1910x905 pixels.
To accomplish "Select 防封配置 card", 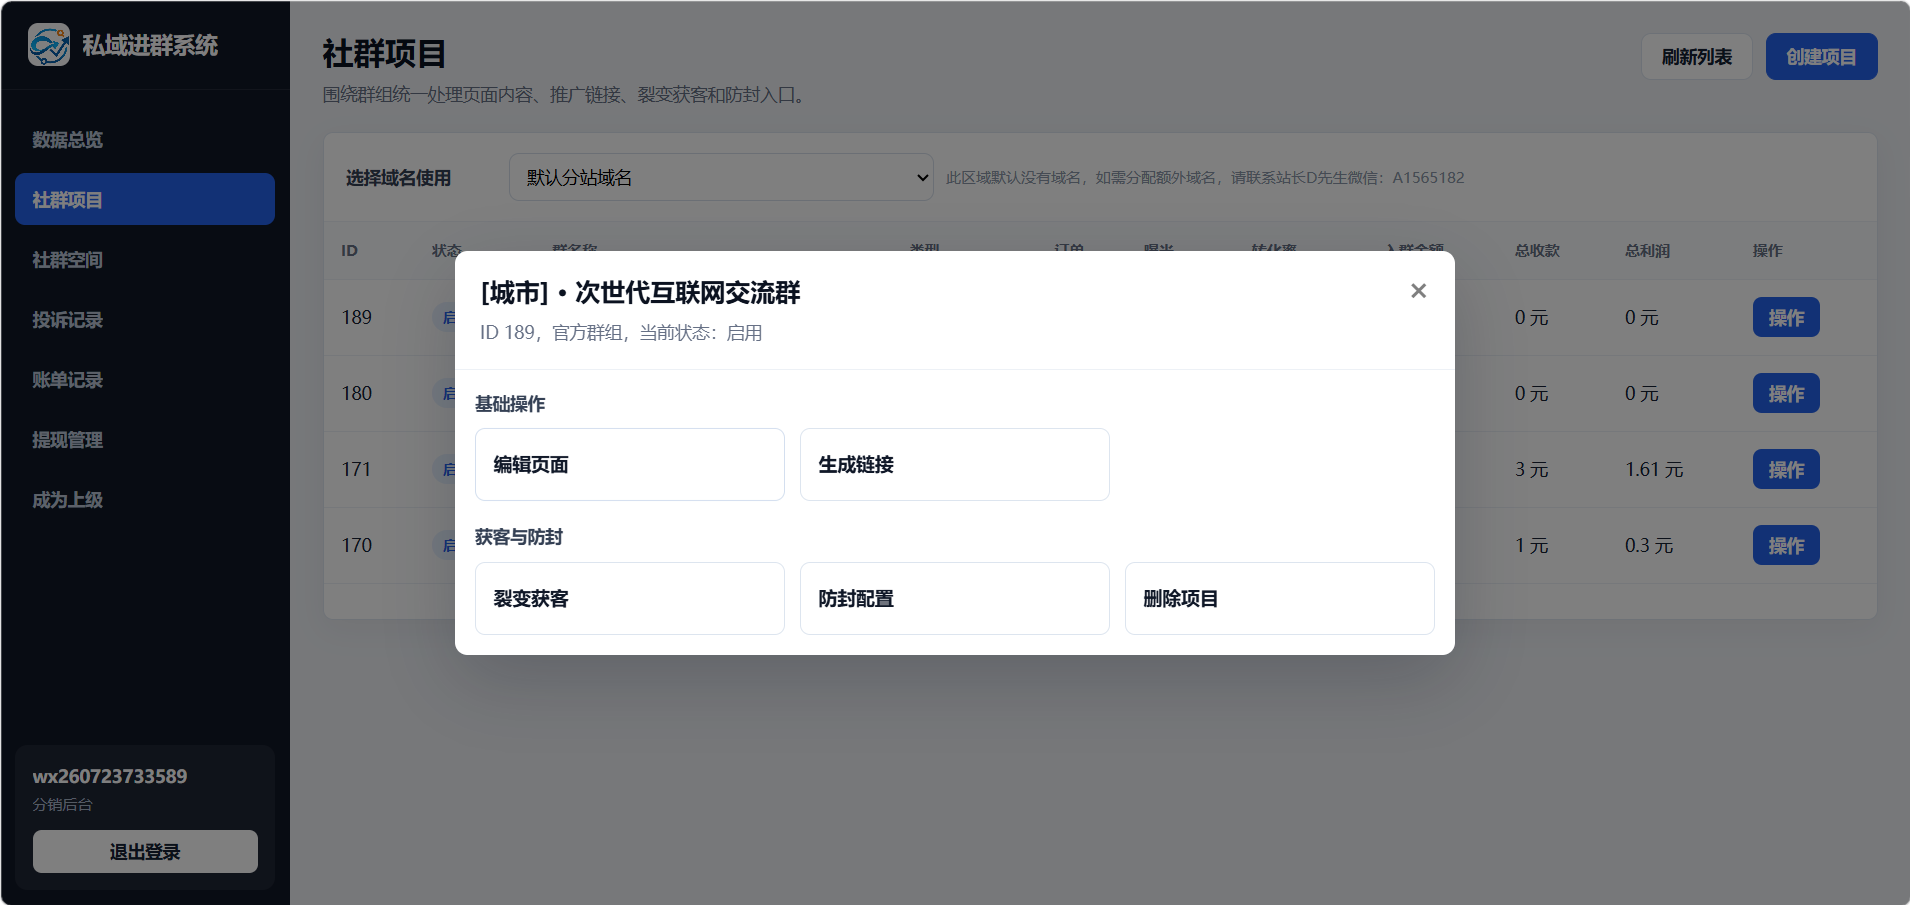I will (x=955, y=598).
